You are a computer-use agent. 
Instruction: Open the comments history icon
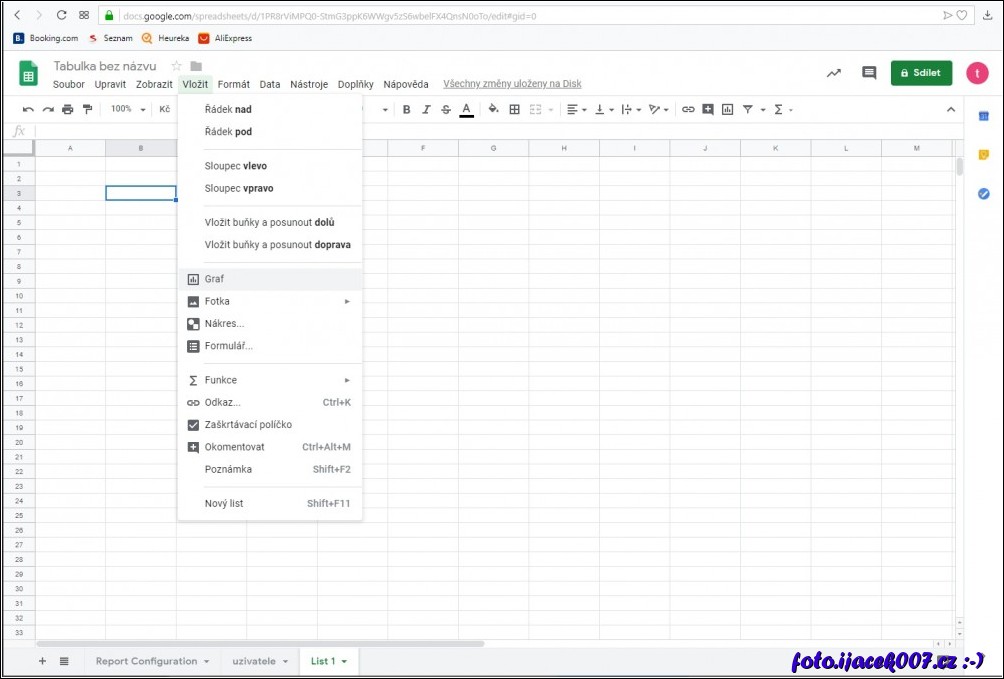(x=869, y=73)
